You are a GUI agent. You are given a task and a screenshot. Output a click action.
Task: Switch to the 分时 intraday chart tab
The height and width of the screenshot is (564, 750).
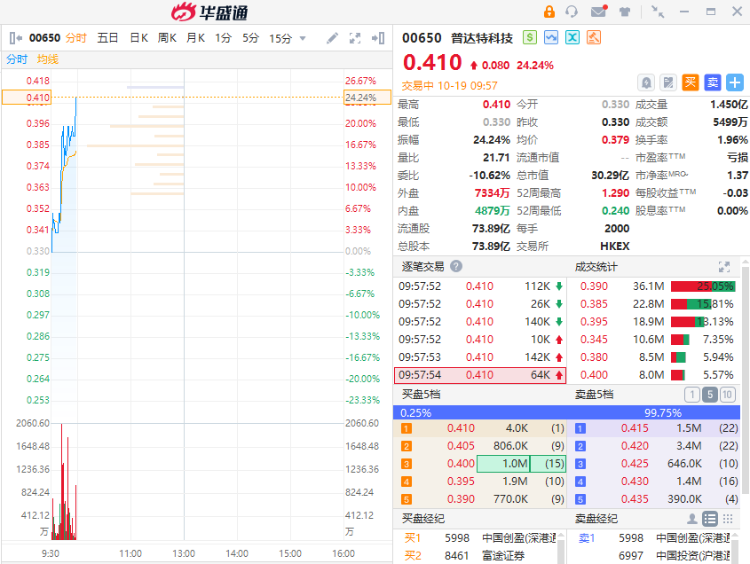76,38
